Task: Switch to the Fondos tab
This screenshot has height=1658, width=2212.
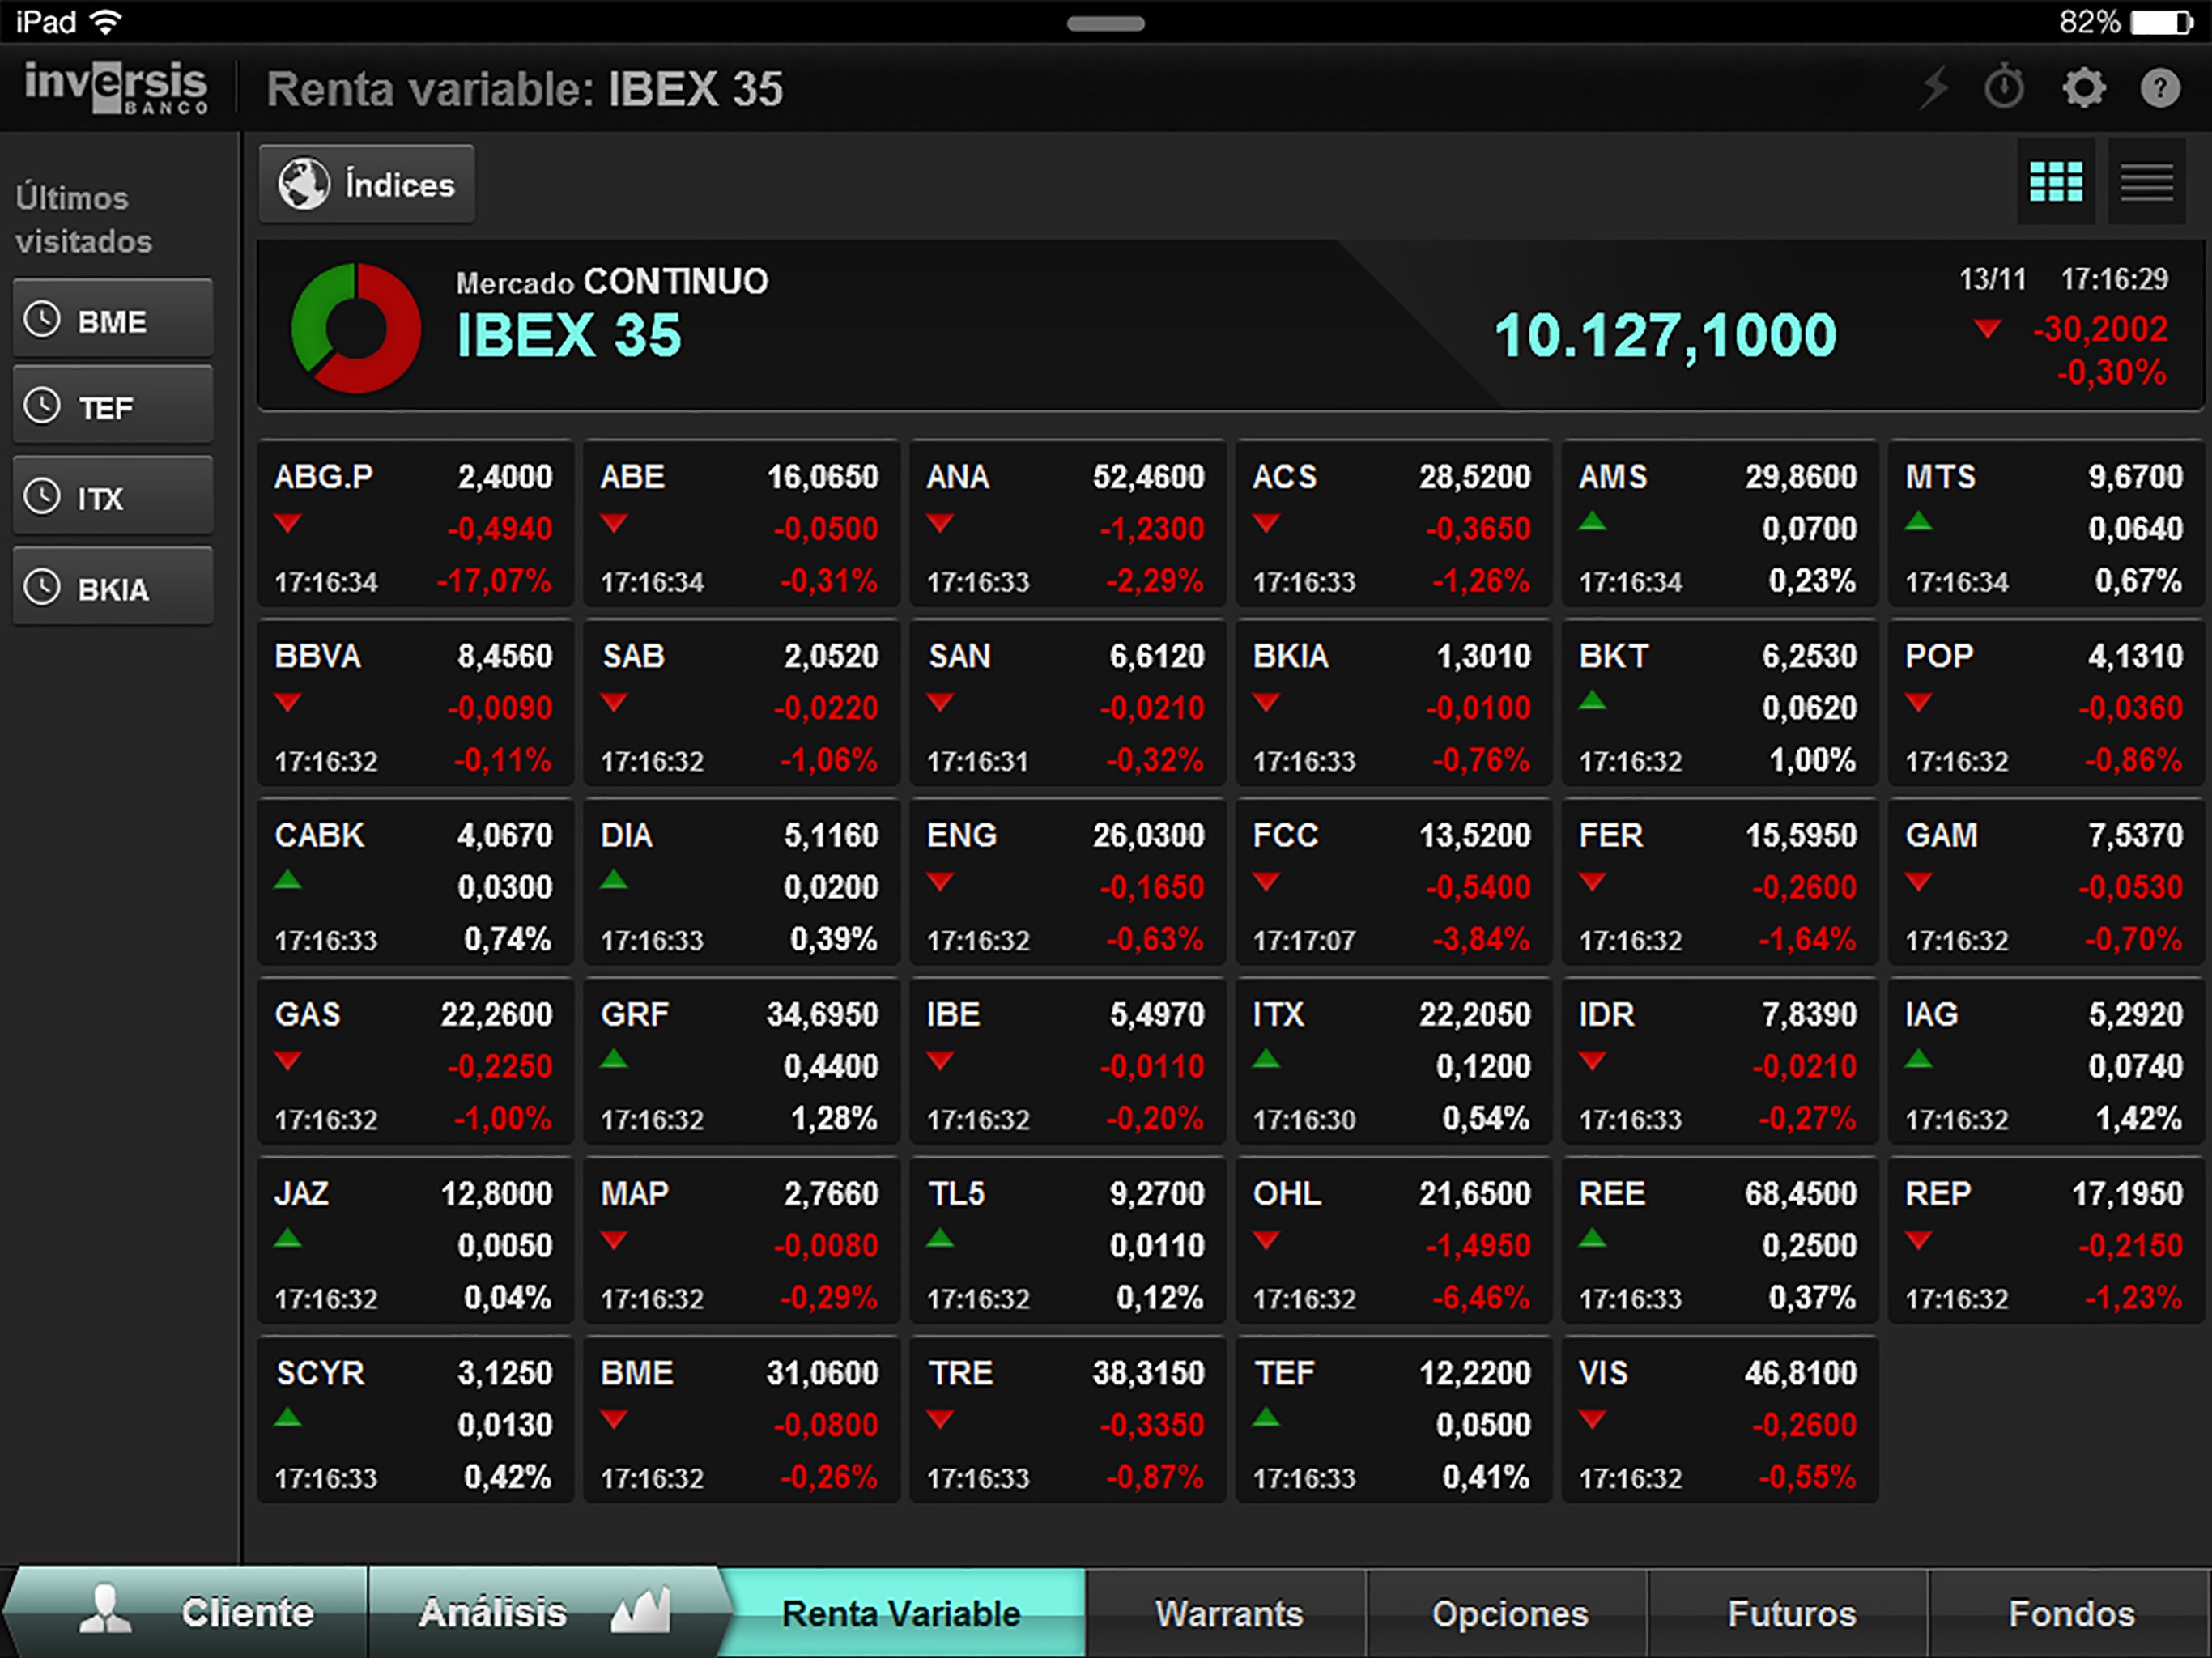Action: (x=2070, y=1612)
